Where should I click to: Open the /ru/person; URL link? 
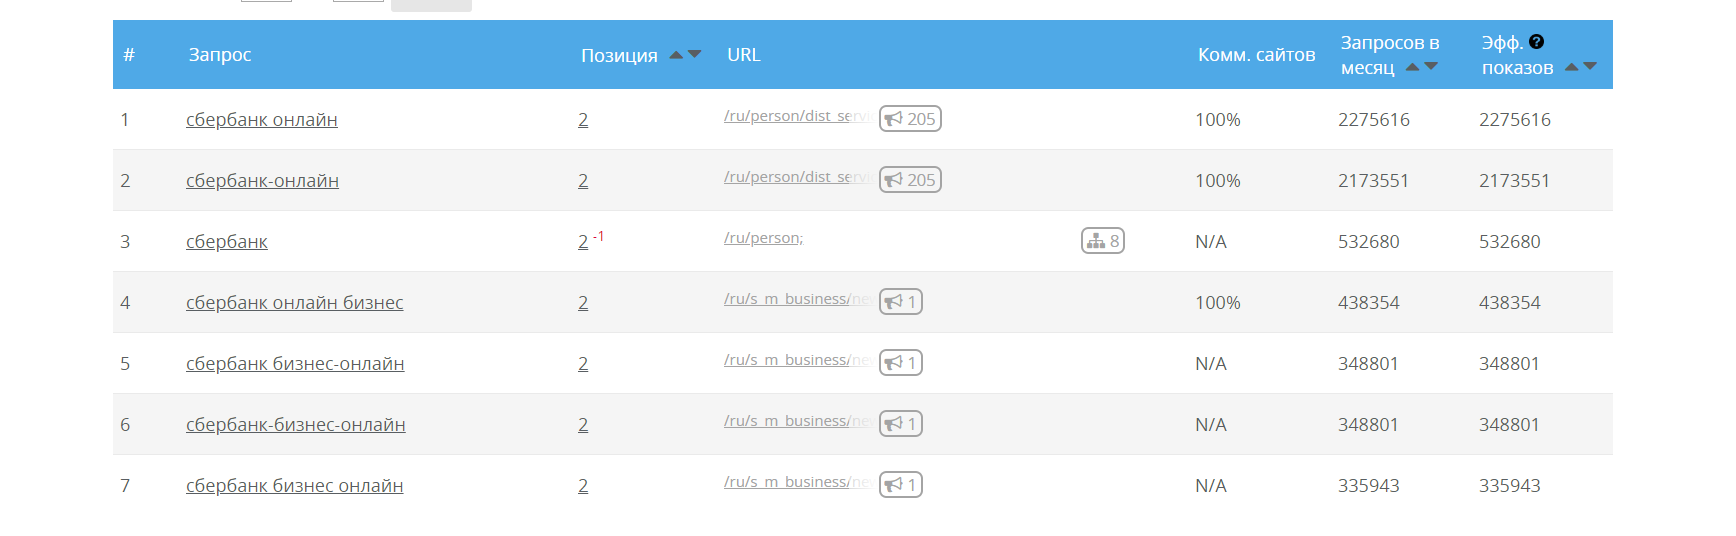click(764, 238)
